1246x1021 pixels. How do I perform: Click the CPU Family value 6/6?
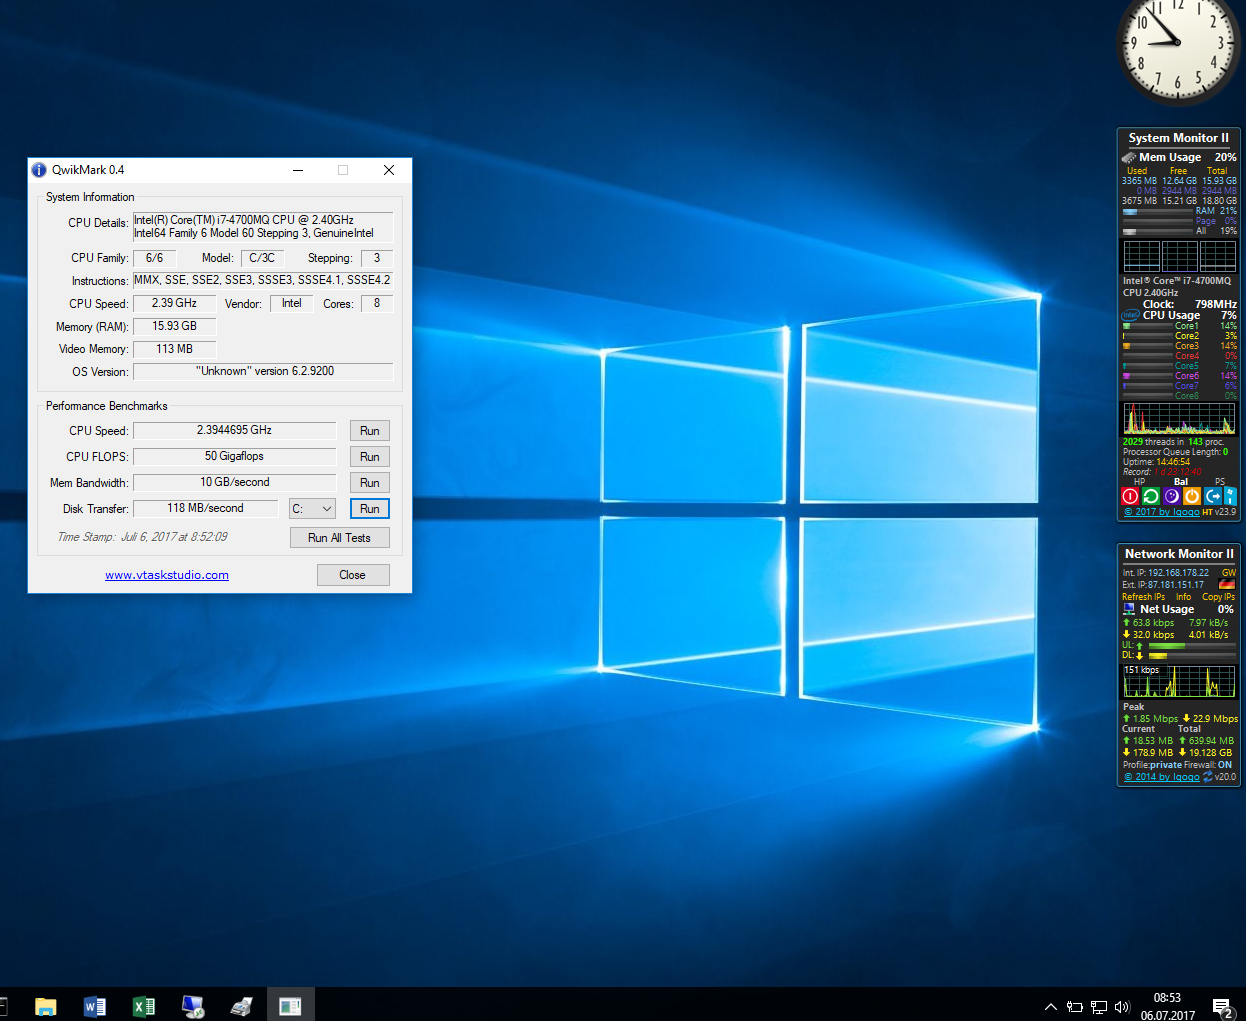click(154, 258)
